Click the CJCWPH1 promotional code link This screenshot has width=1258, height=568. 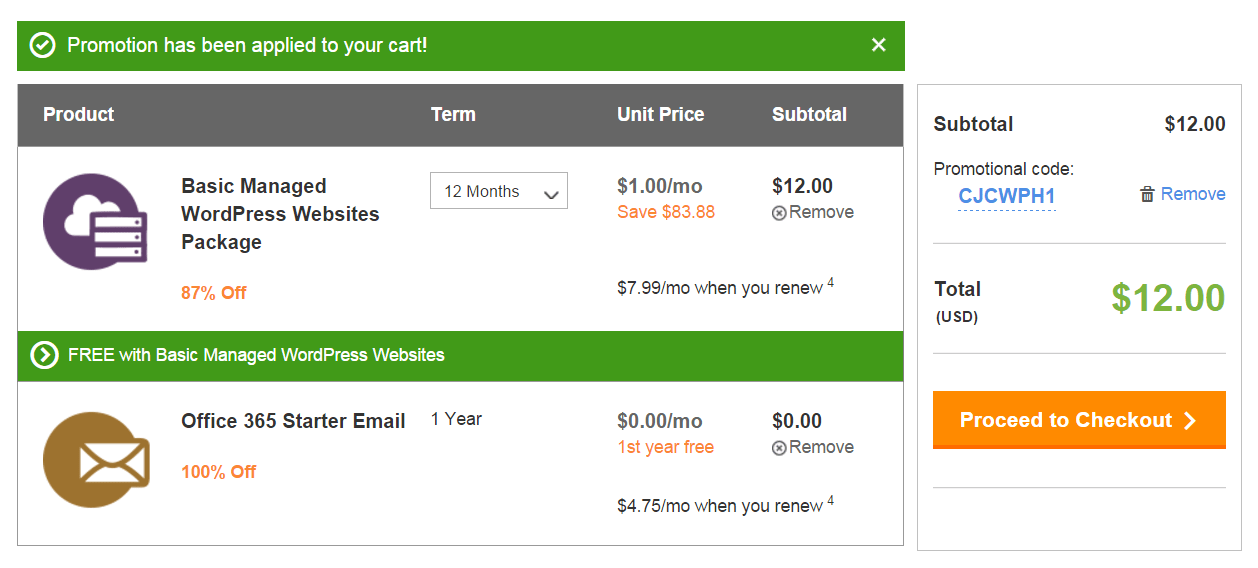[1007, 196]
